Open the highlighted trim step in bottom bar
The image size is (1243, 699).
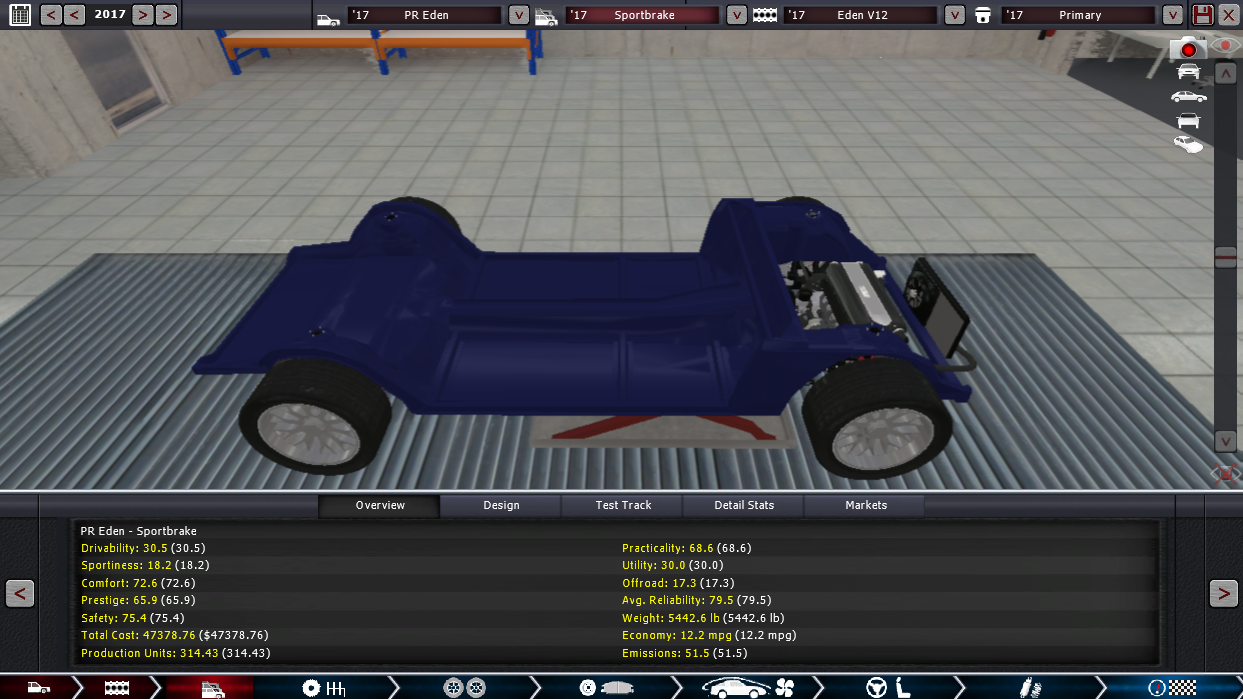pos(212,687)
